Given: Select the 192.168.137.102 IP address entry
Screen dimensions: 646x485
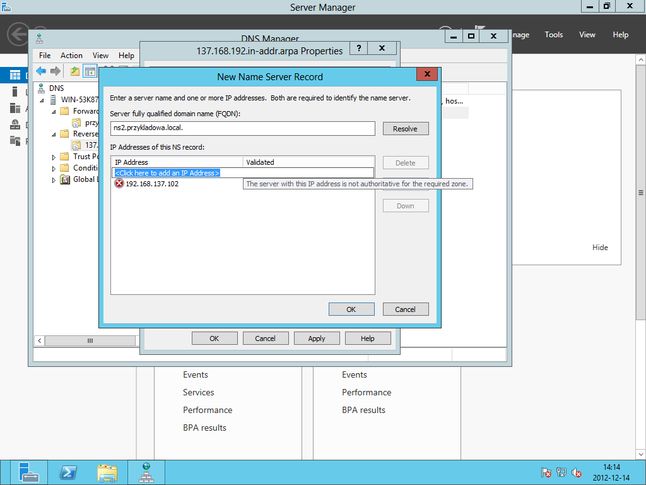Looking at the screenshot, I should [x=152, y=184].
